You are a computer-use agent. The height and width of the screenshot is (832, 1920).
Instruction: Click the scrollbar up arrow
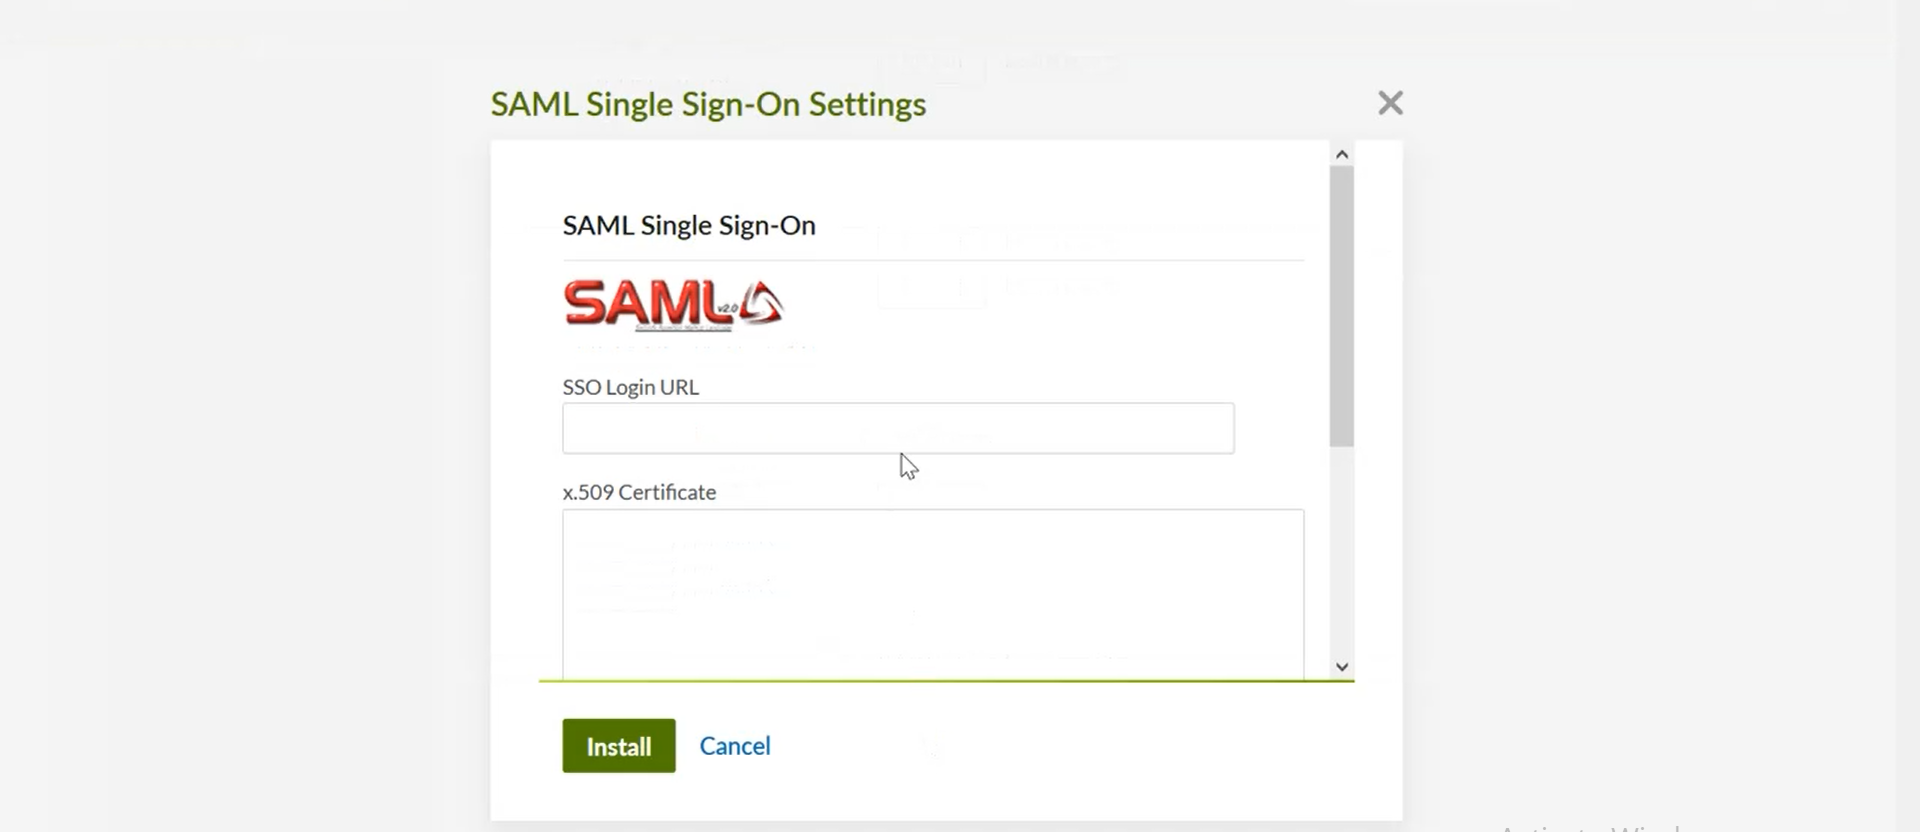[1342, 152]
